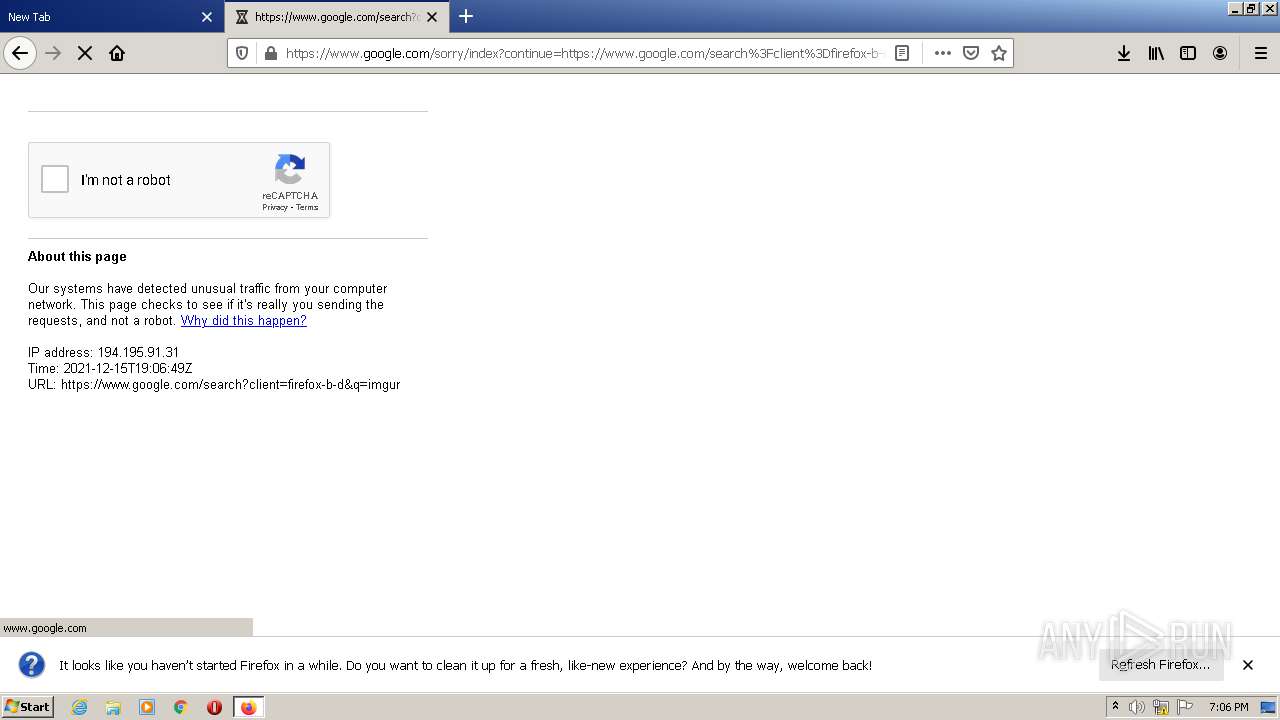Launch Opera from taskbar

pyautogui.click(x=214, y=707)
